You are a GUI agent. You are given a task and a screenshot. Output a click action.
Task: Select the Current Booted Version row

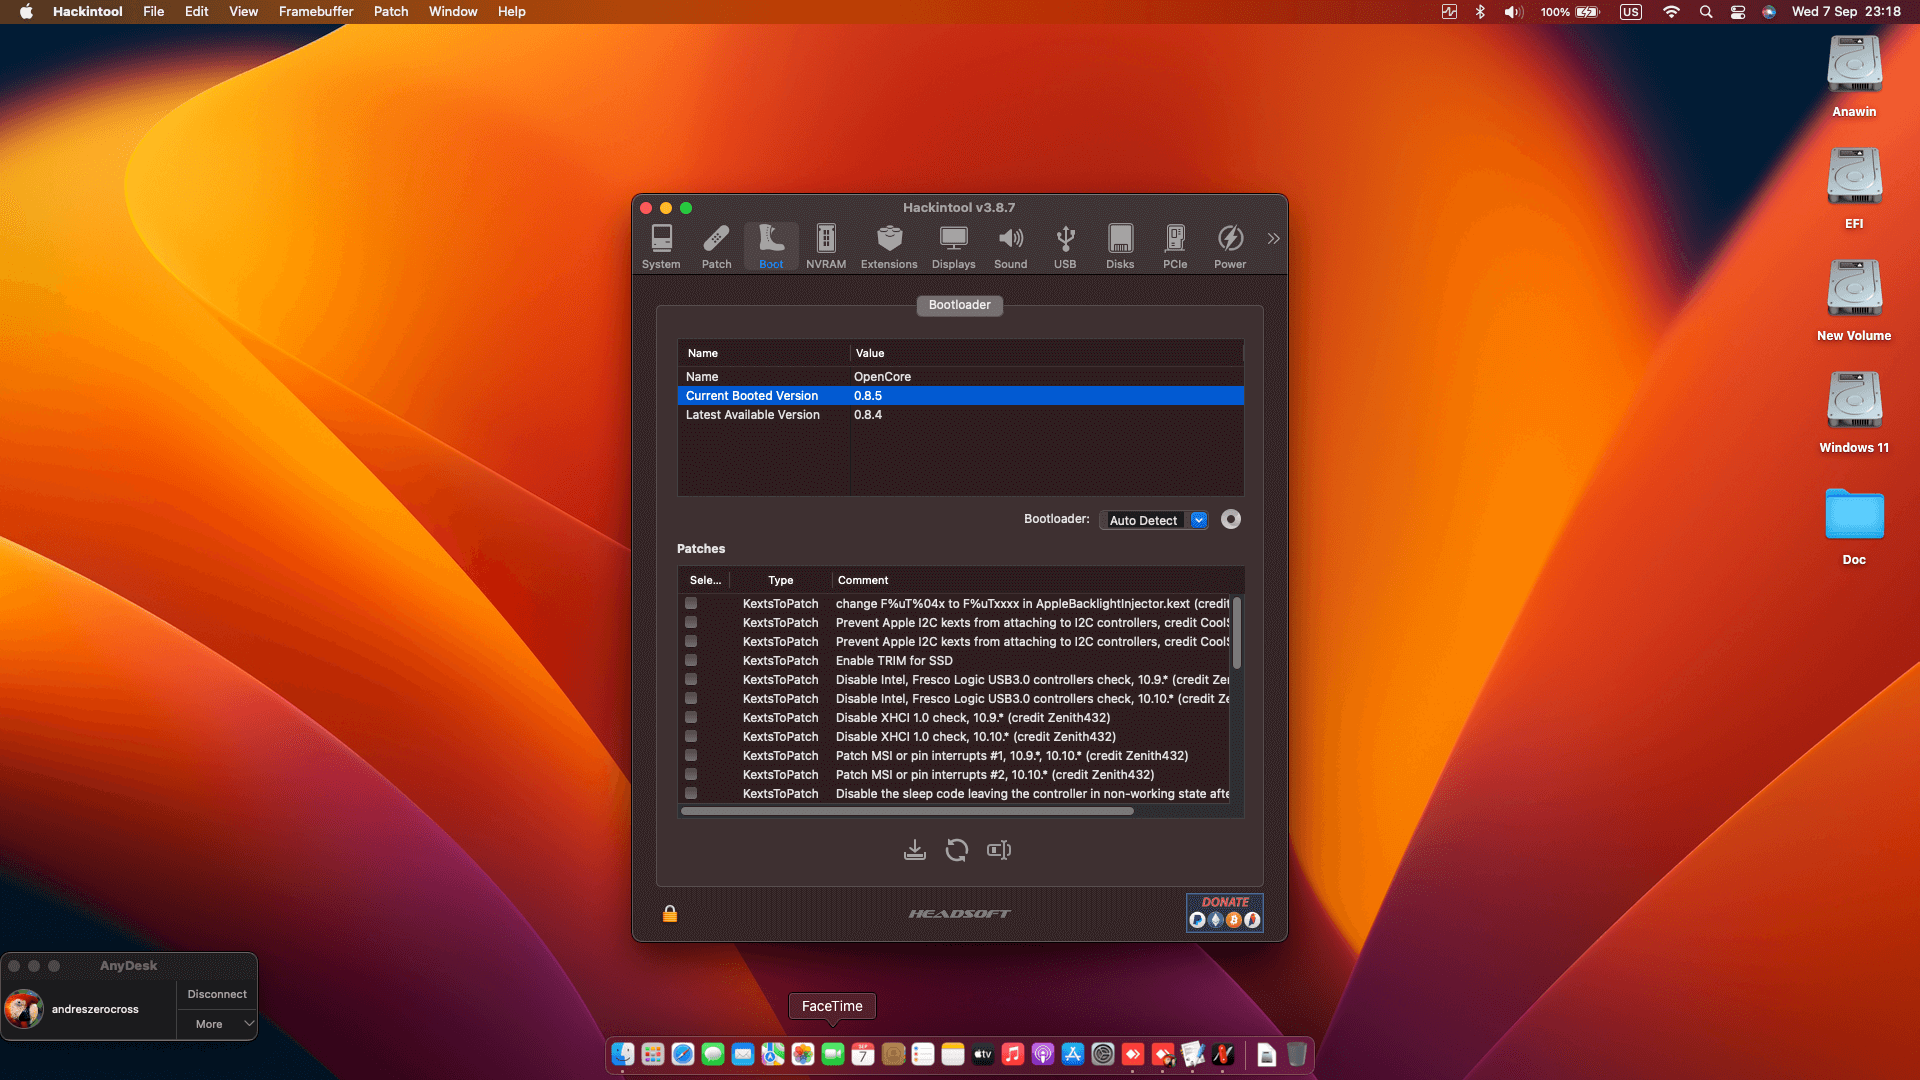click(960, 396)
